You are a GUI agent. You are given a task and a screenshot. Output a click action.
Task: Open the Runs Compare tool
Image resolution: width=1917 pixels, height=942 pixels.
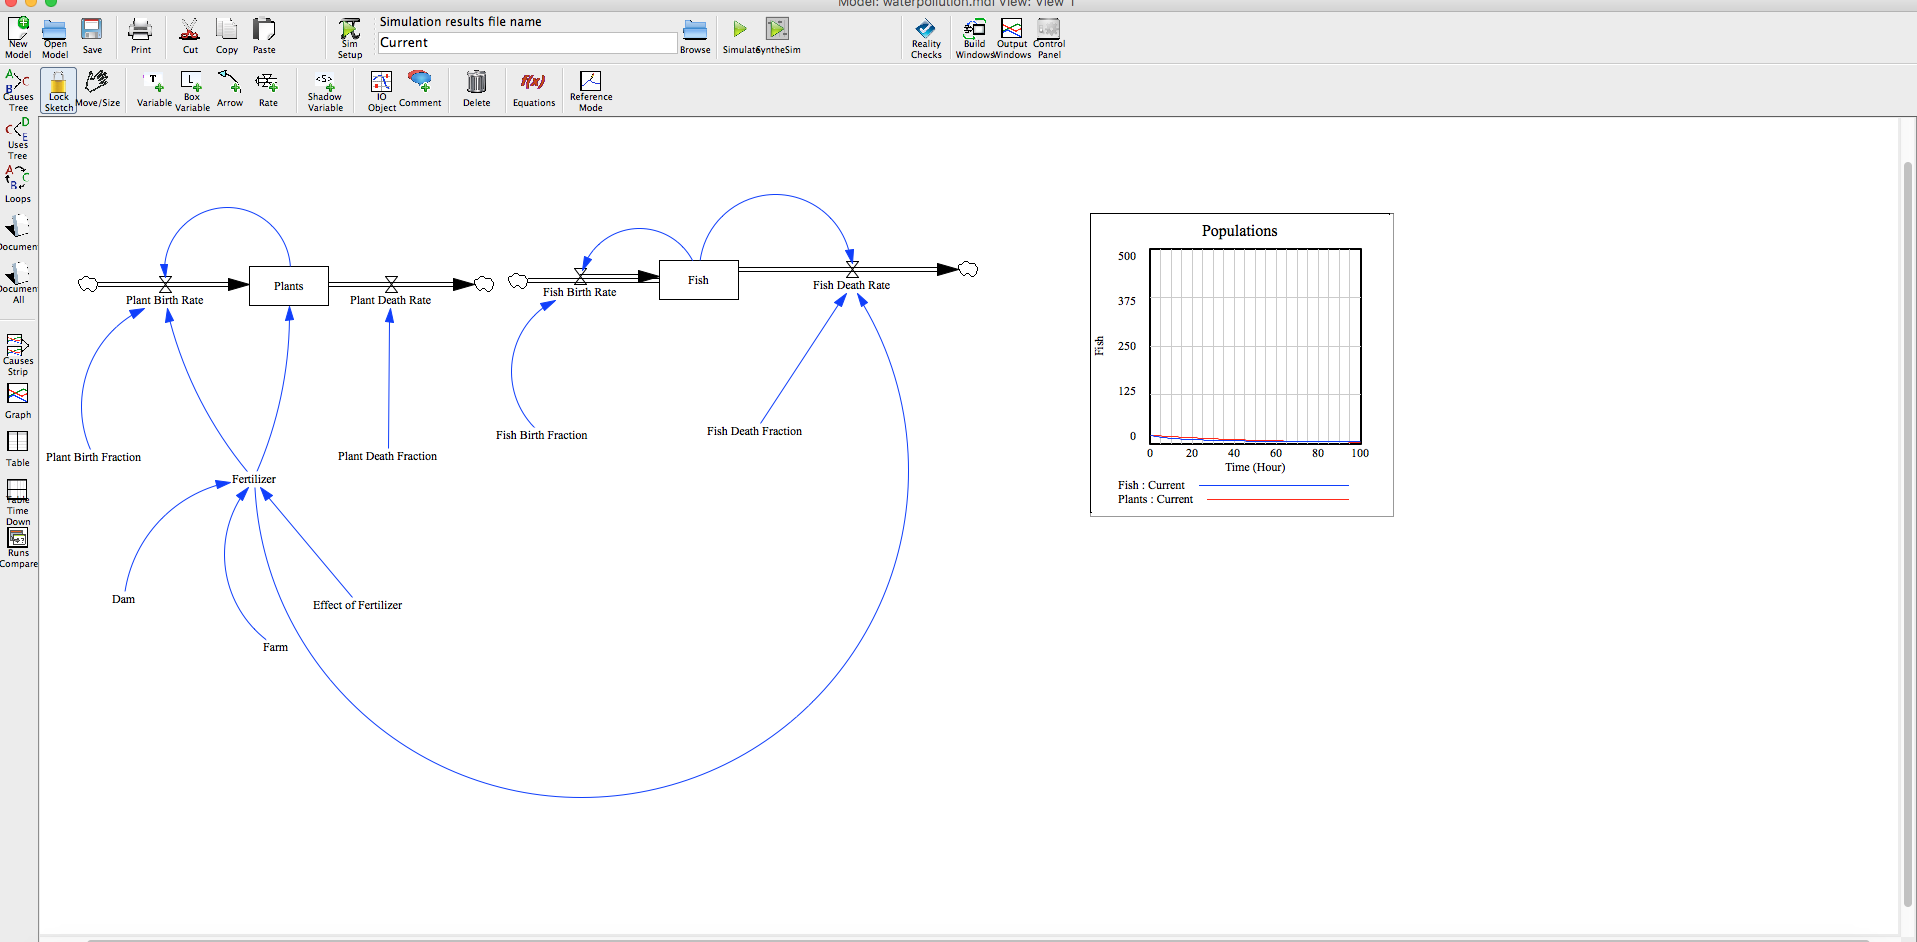pos(18,548)
